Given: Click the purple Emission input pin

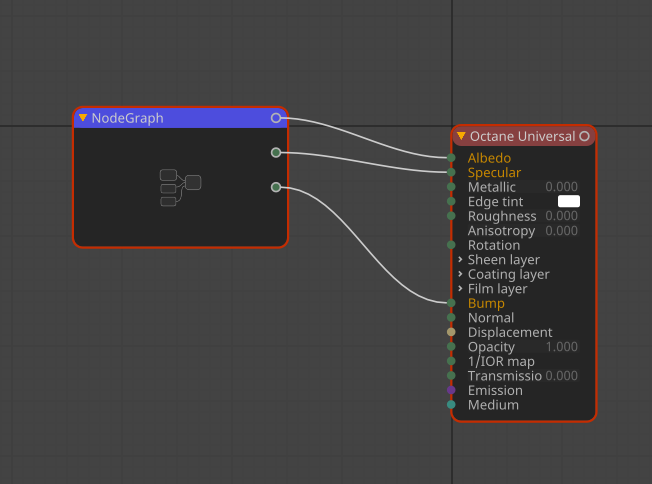Looking at the screenshot, I should (x=451, y=390).
